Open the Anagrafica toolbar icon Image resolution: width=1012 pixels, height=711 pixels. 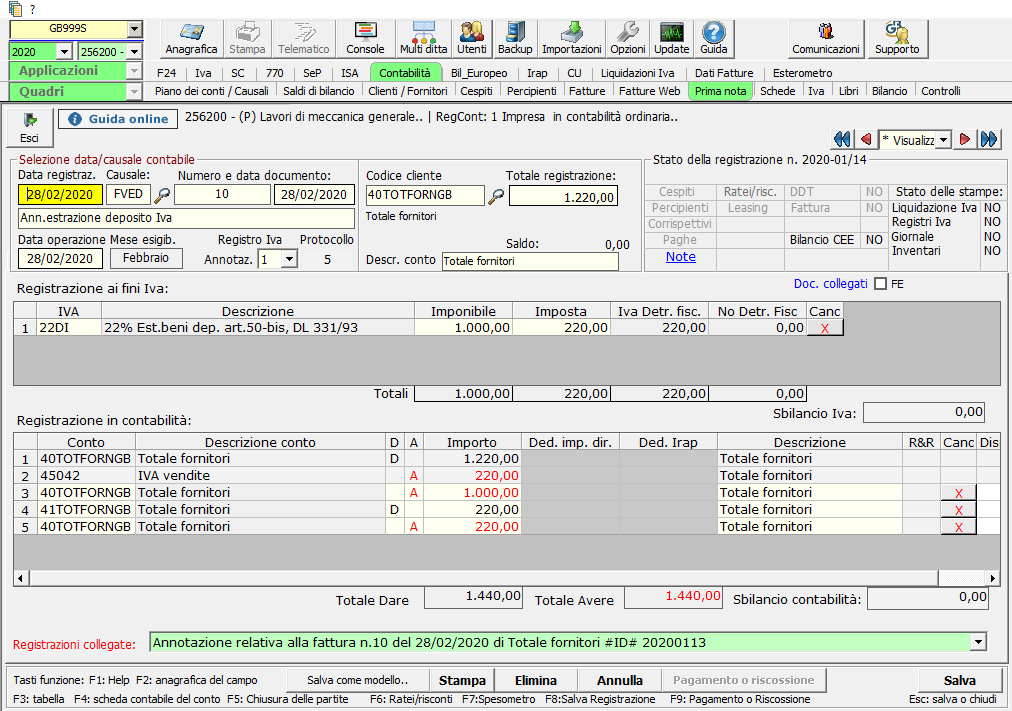pyautogui.click(x=191, y=39)
